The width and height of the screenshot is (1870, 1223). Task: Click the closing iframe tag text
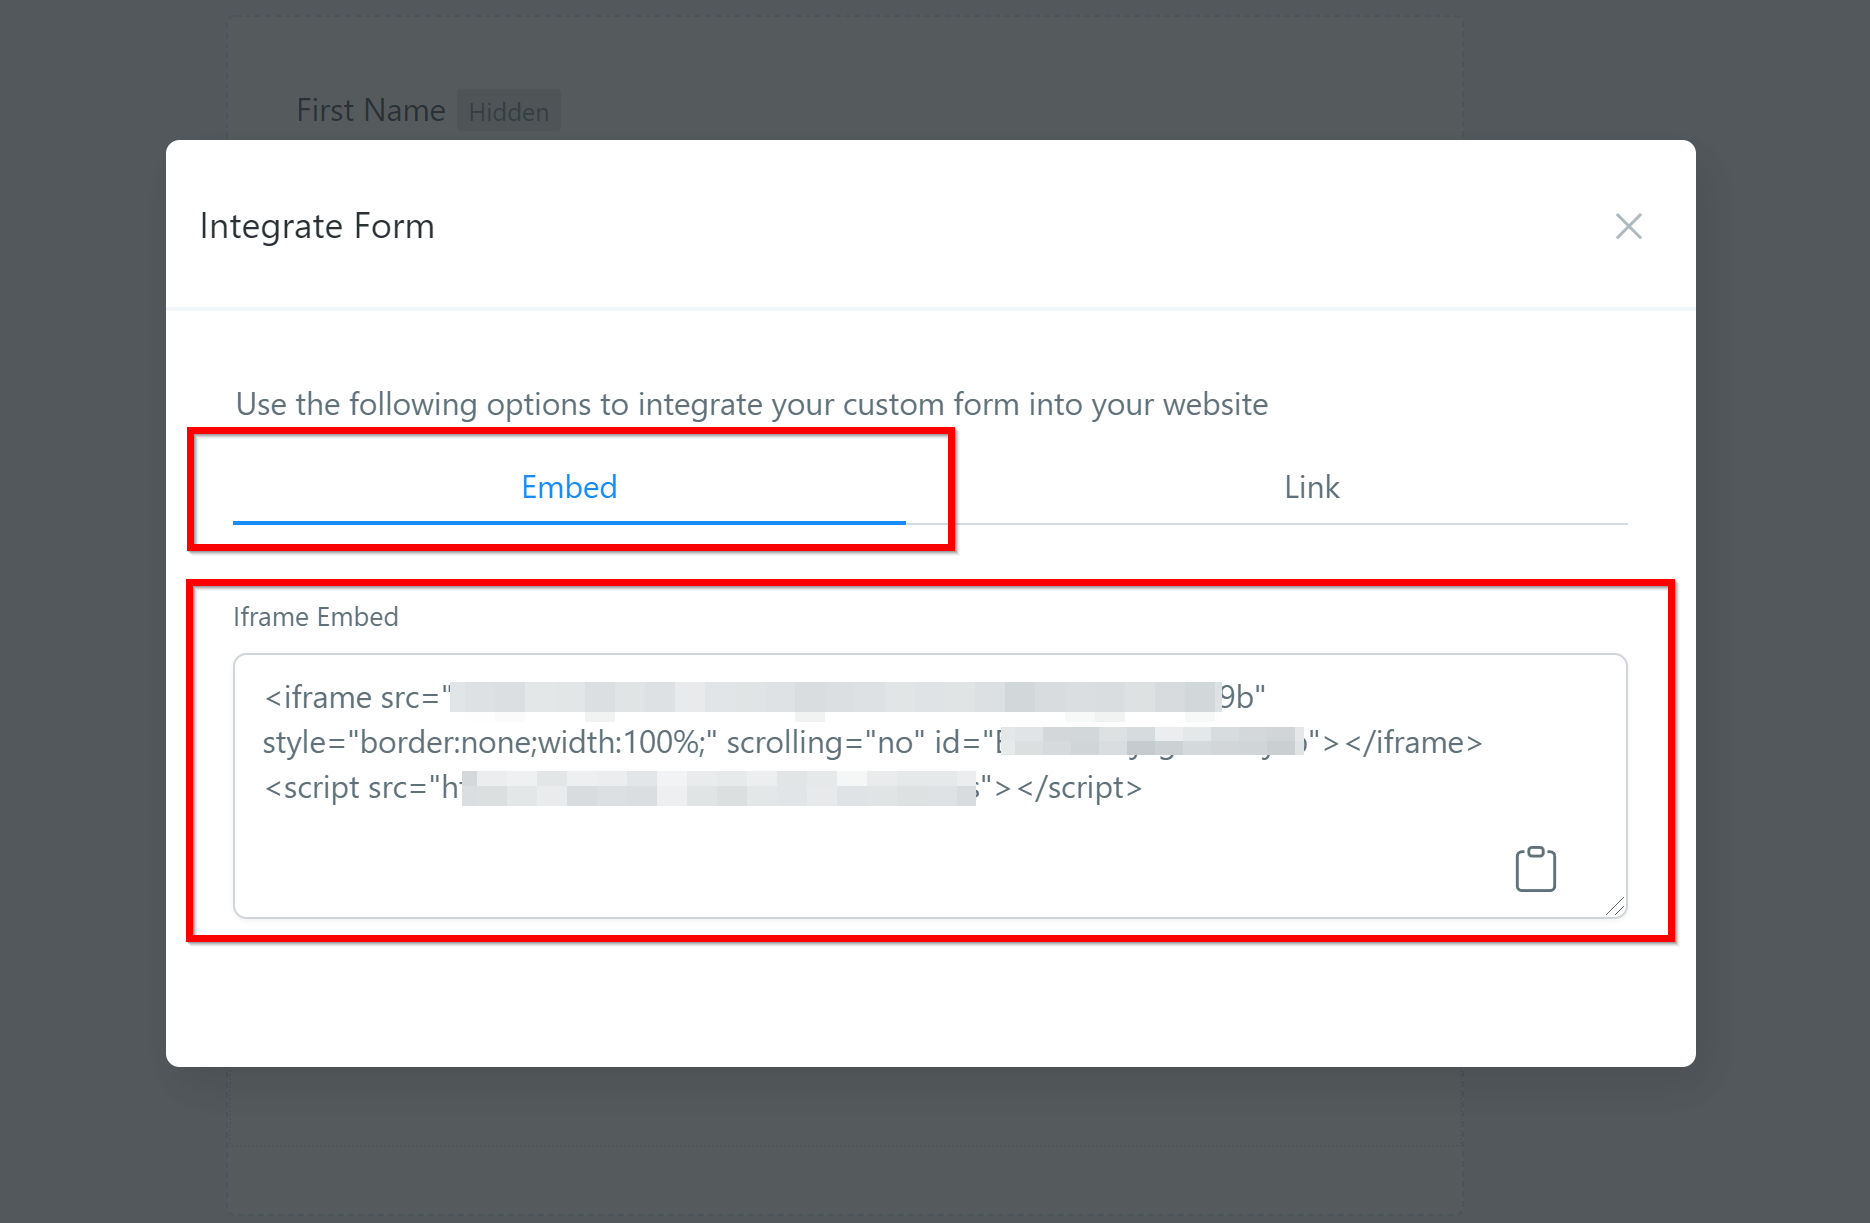[1413, 743]
